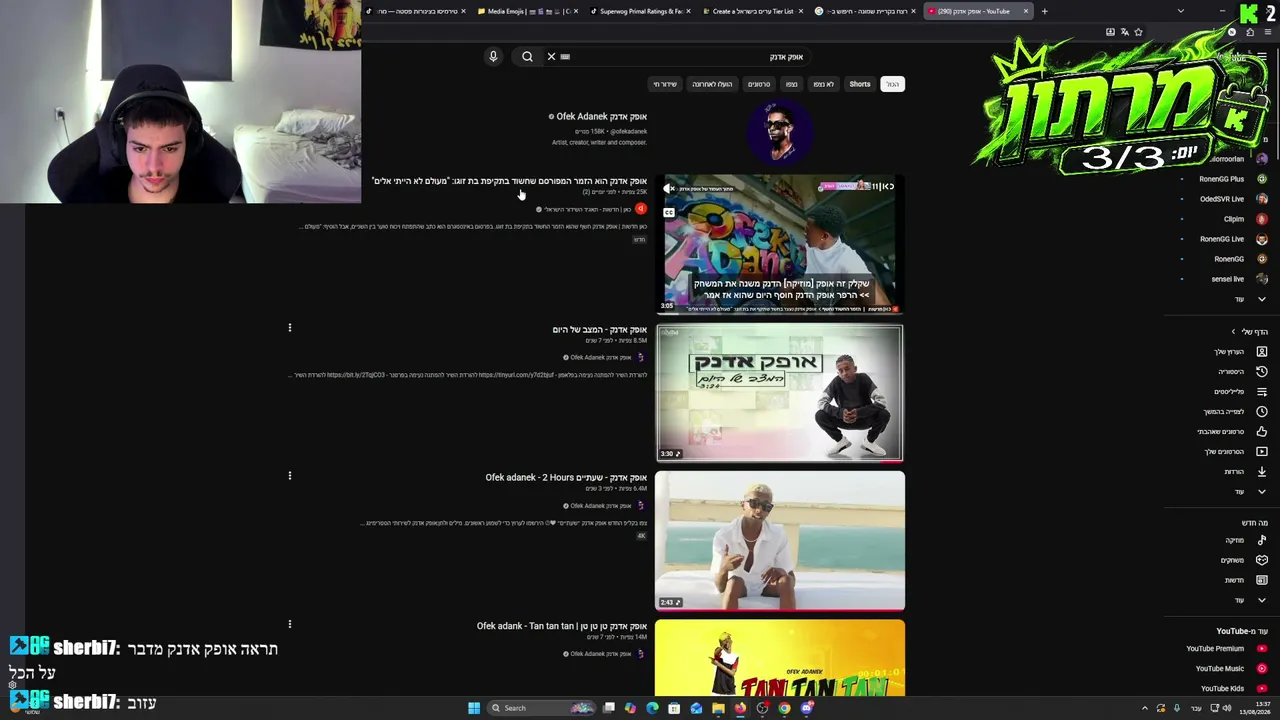Open the video titled 2 Hours
Viewport: 1280px width, 720px height.
[566, 478]
